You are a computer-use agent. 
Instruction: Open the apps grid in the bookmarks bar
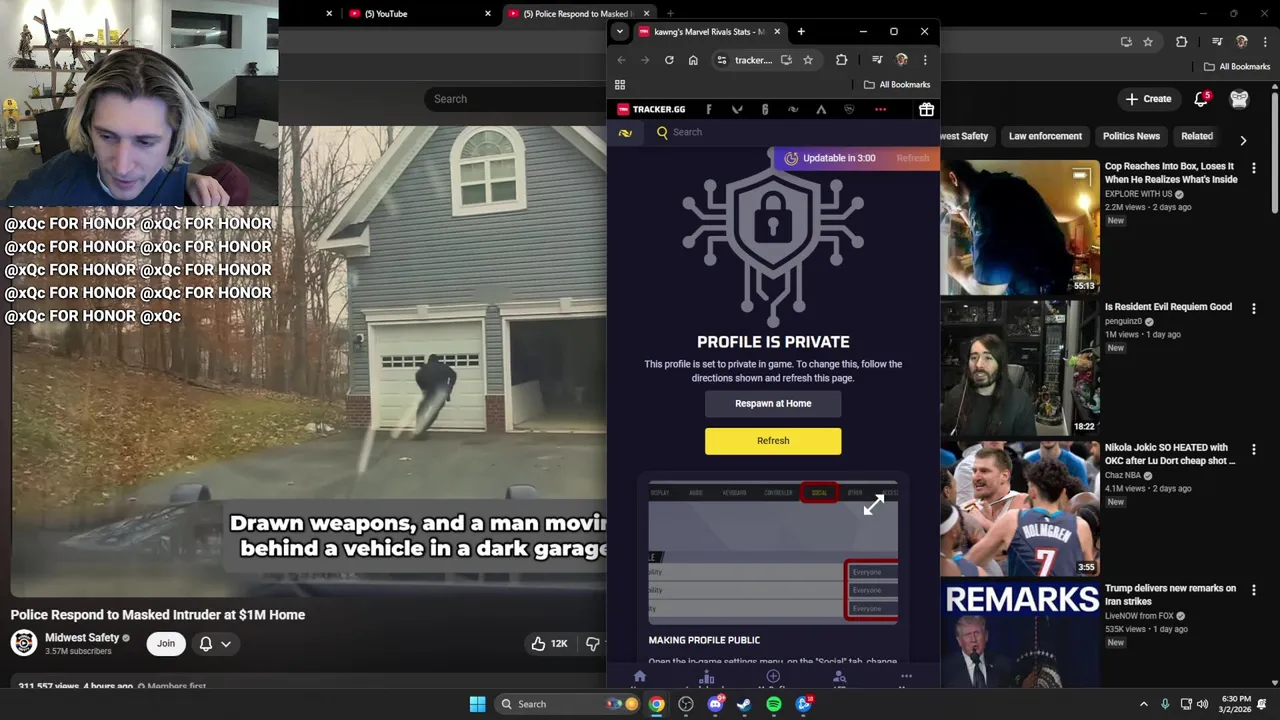click(x=620, y=85)
